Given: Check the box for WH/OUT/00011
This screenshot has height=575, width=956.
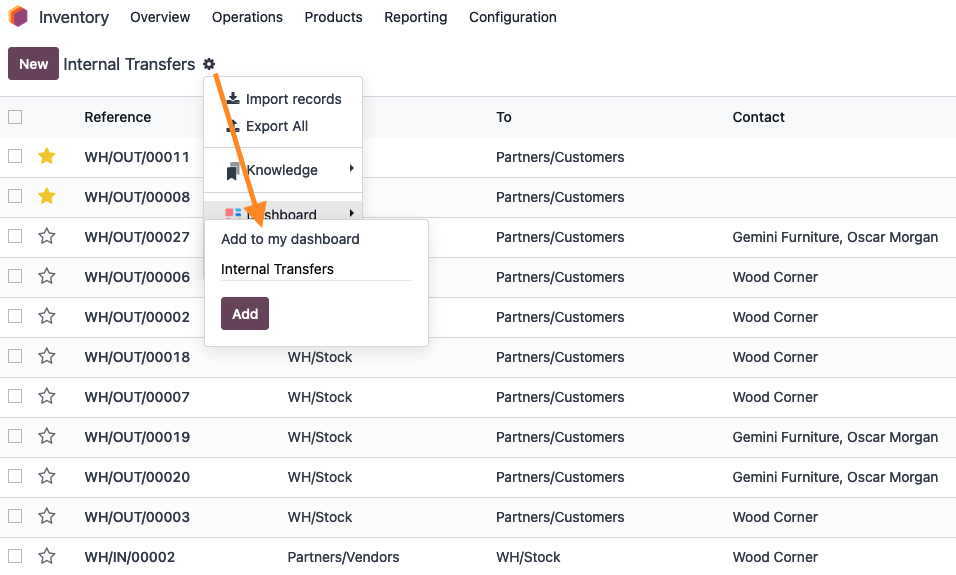Looking at the screenshot, I should click(x=15, y=157).
